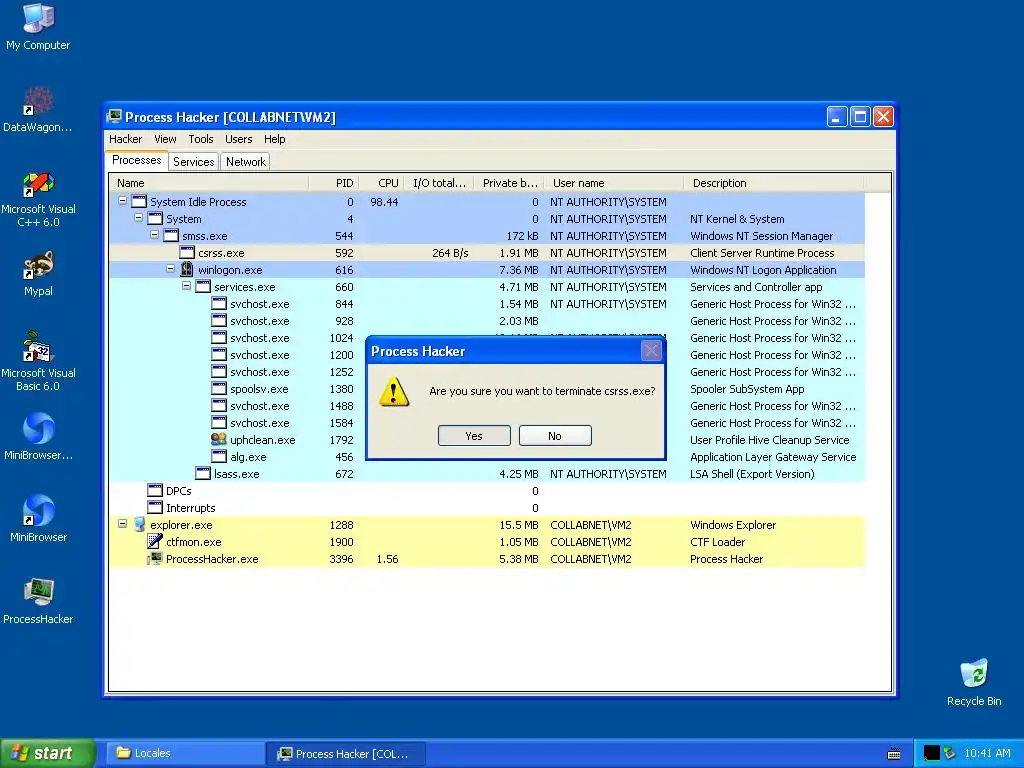
Task: Click the lsass.exe window icon
Action: 203,473
